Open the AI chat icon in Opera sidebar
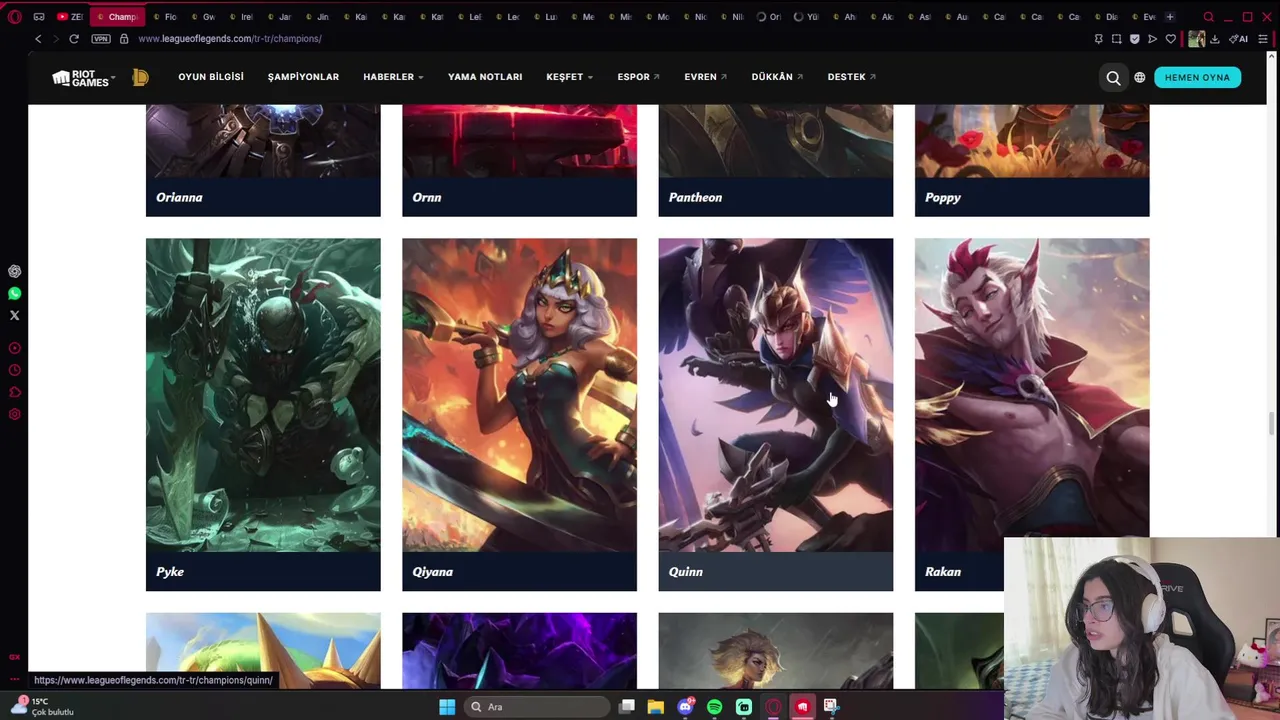The image size is (1280, 720). [14, 271]
